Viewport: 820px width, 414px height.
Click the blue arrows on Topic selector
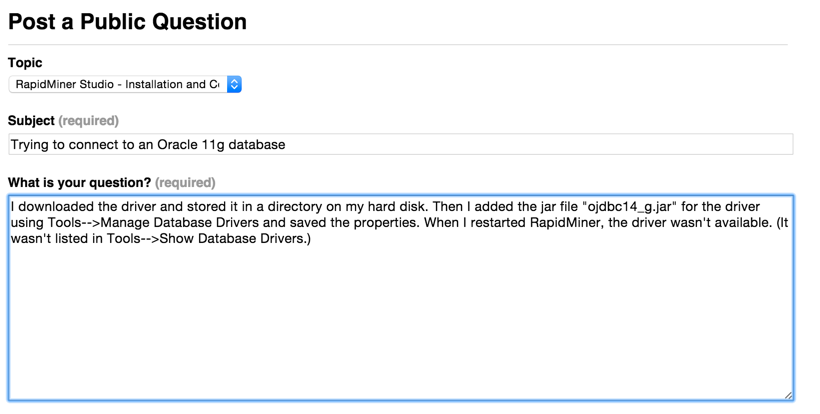234,85
